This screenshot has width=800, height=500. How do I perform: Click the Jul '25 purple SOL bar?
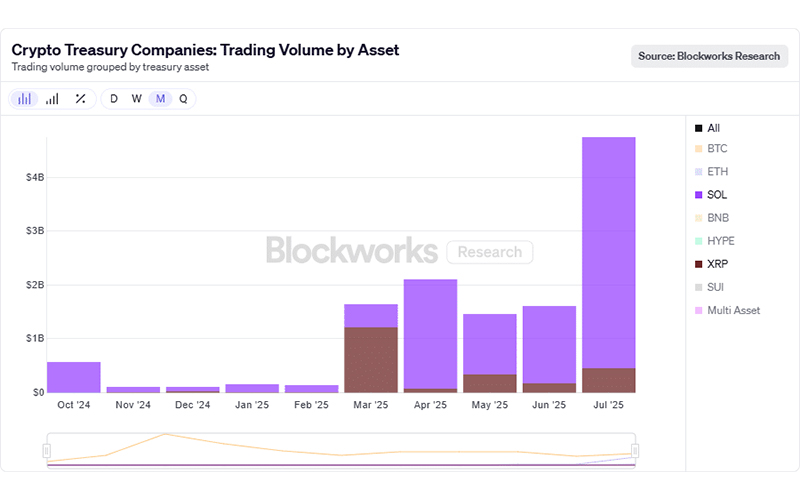coord(609,253)
